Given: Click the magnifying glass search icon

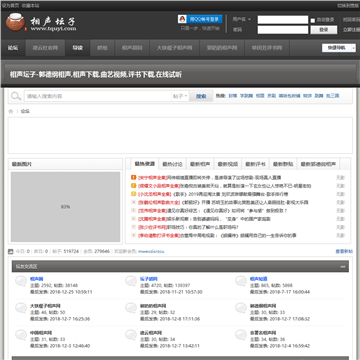Looking at the screenshot, I should (16, 96).
